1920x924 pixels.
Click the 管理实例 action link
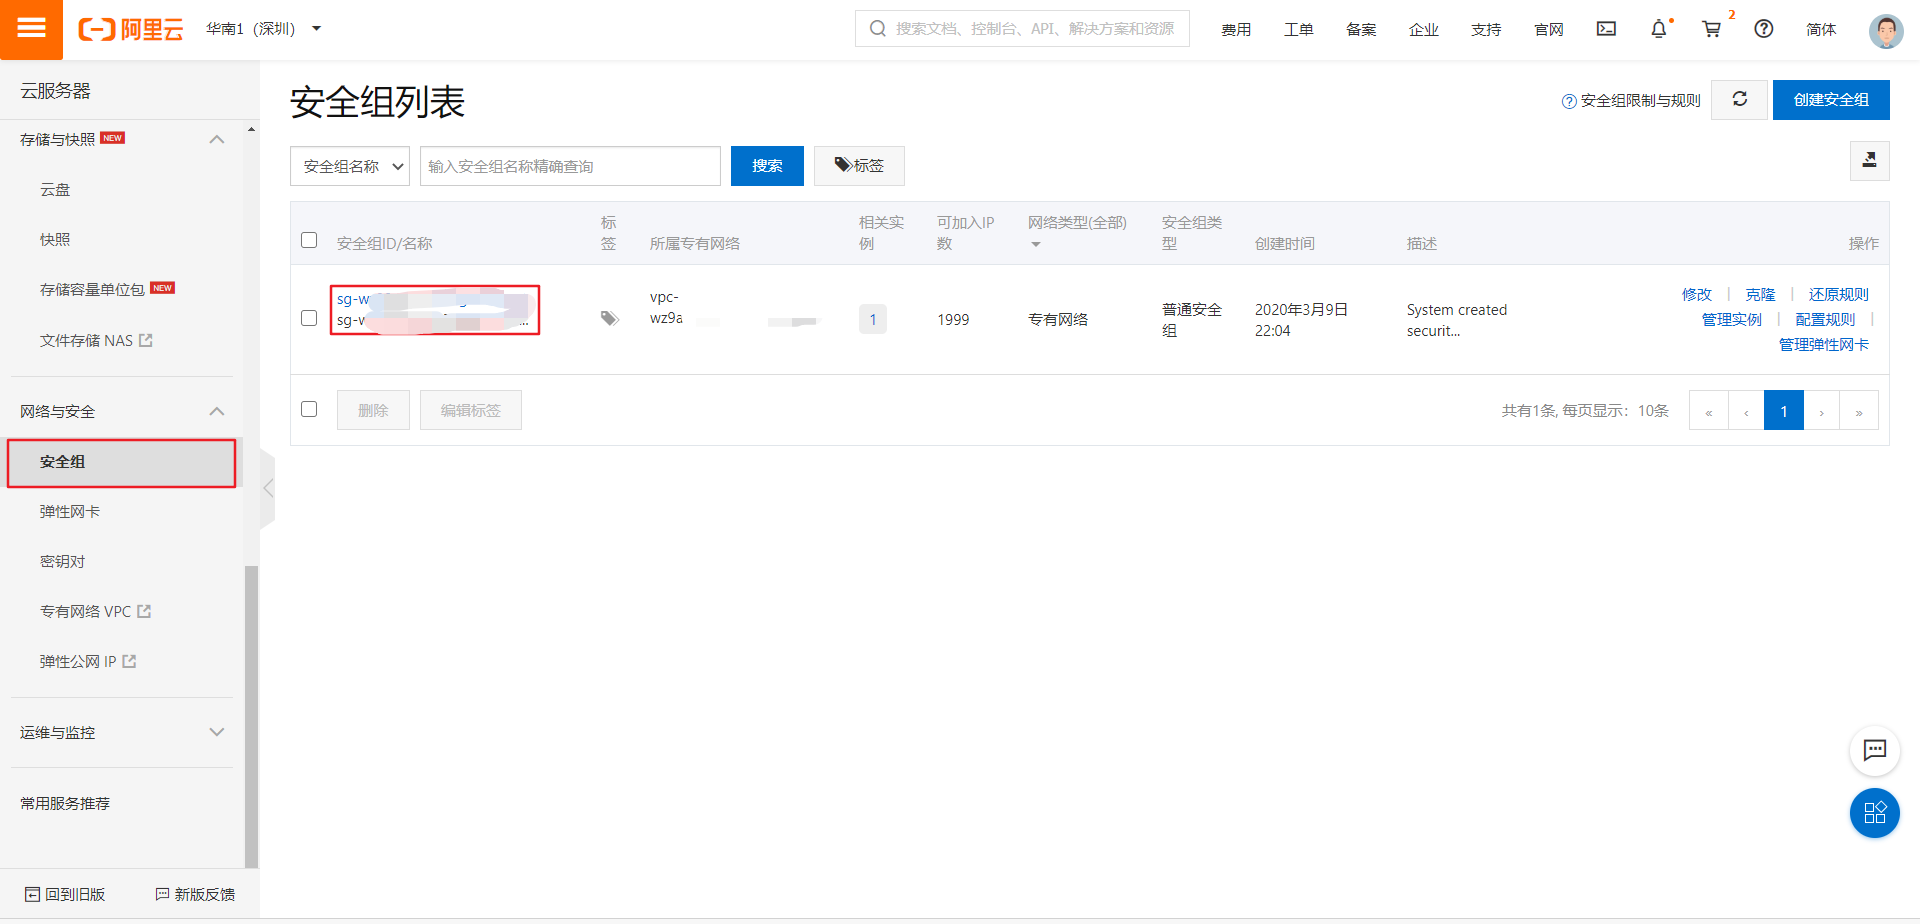pos(1732,319)
